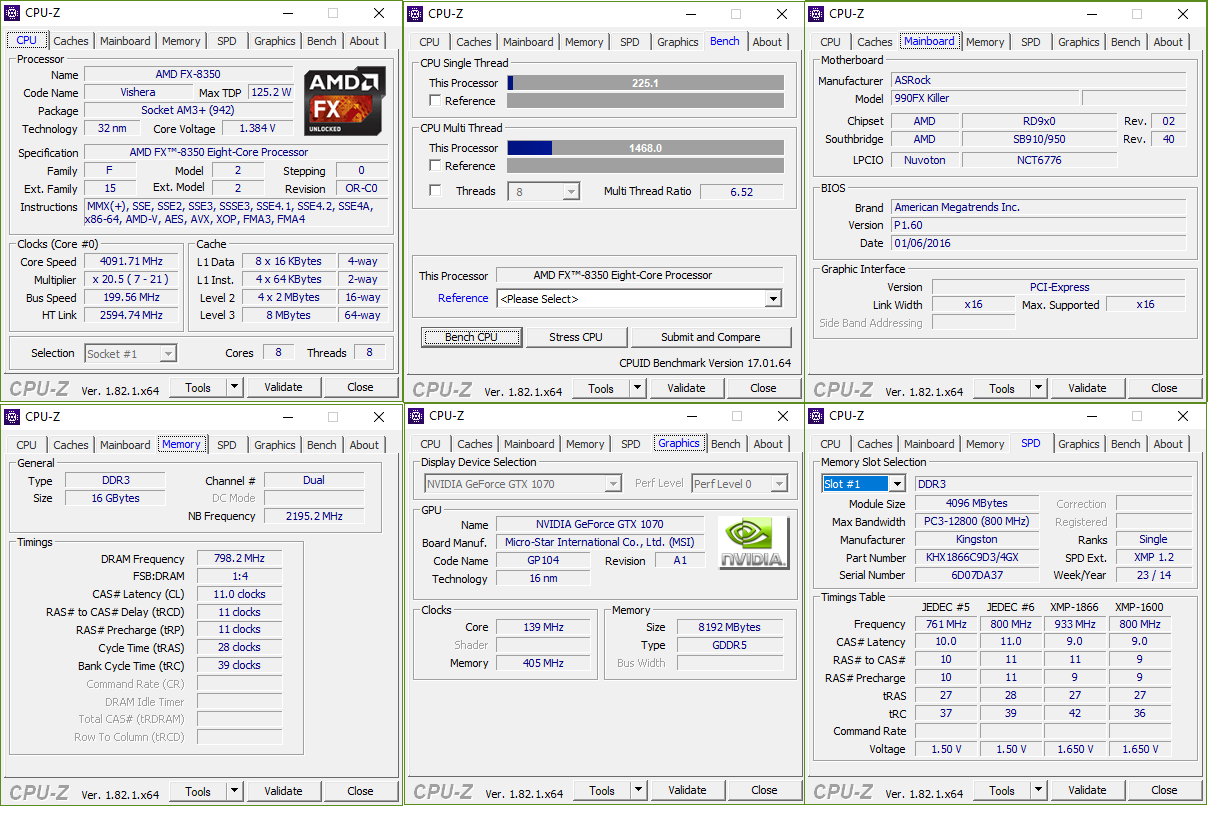Click the CPU-Z title bar icon of the SPD window
Image resolution: width=1211 pixels, height=816 pixels.
(816, 416)
